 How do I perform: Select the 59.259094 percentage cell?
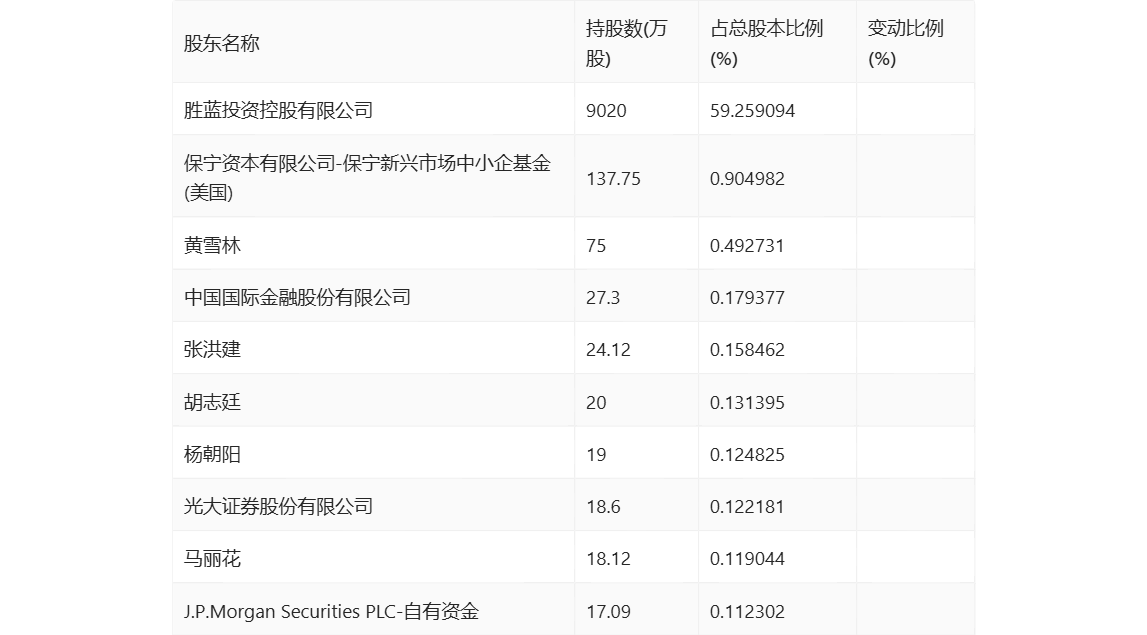tap(752, 110)
